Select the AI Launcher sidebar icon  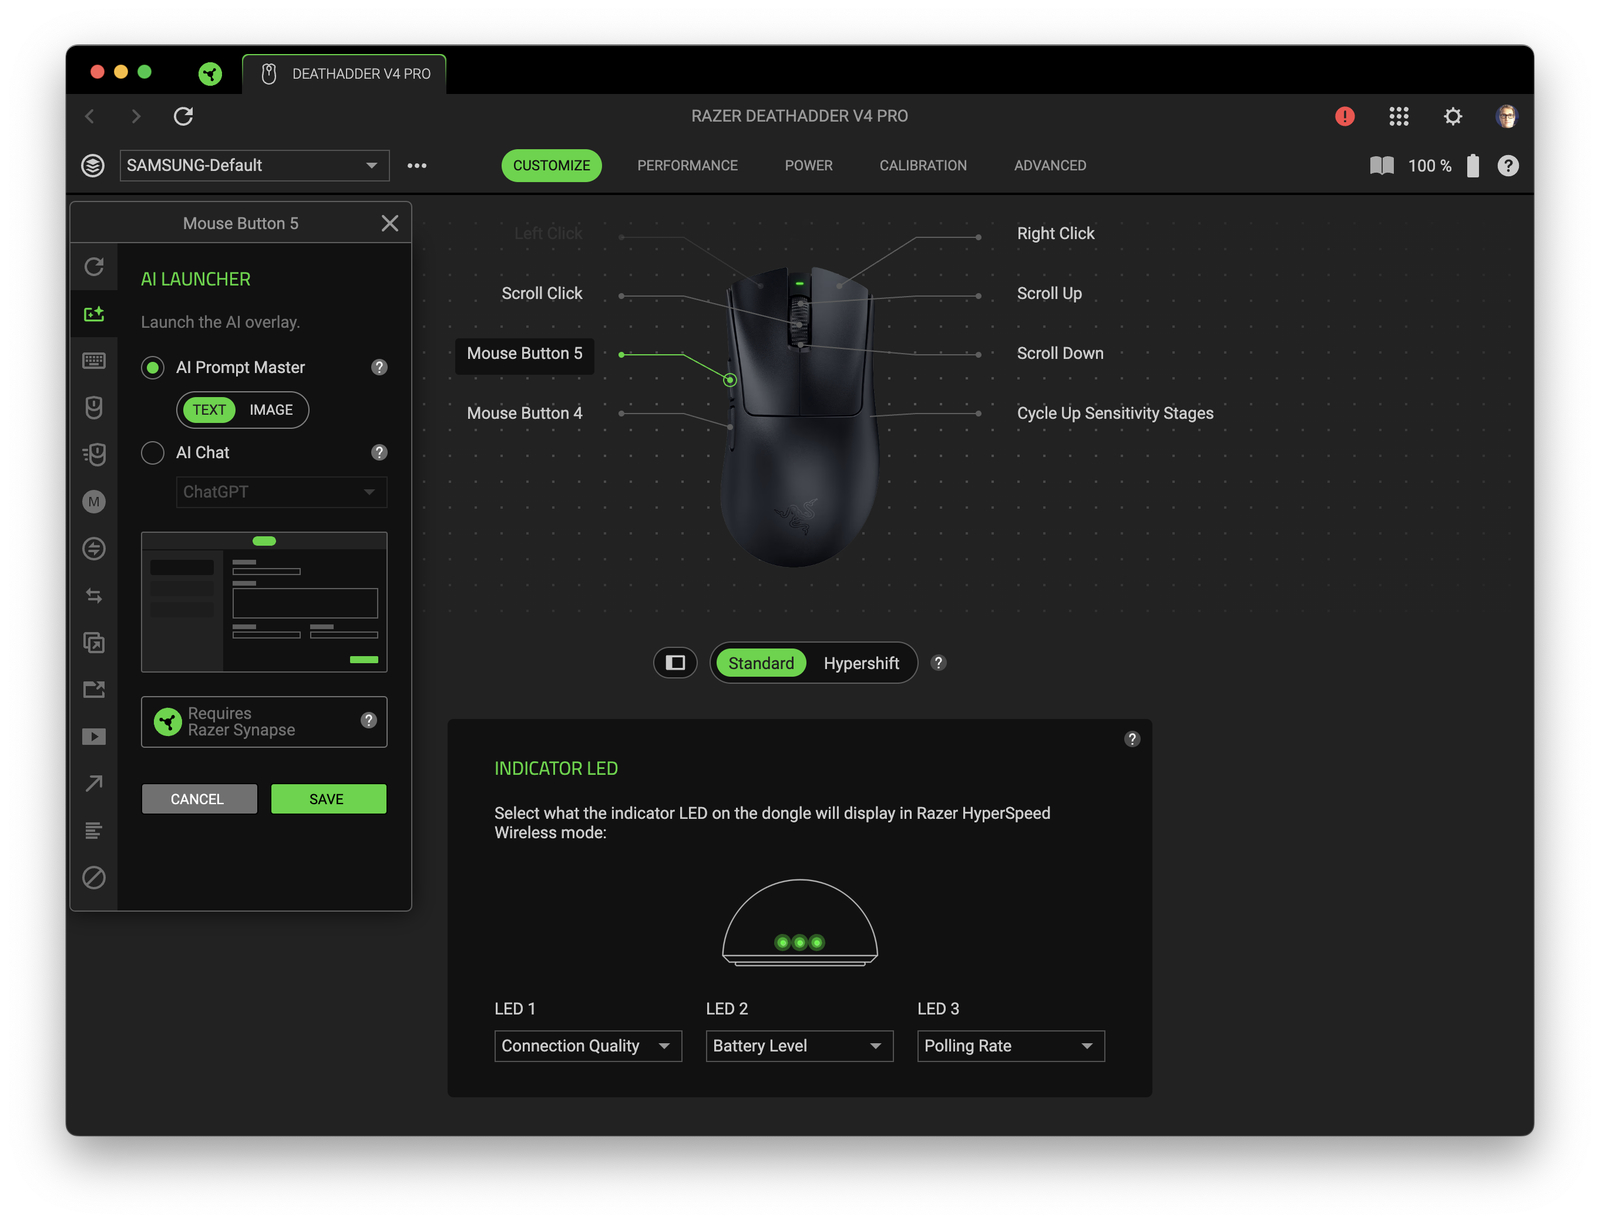[x=94, y=314]
